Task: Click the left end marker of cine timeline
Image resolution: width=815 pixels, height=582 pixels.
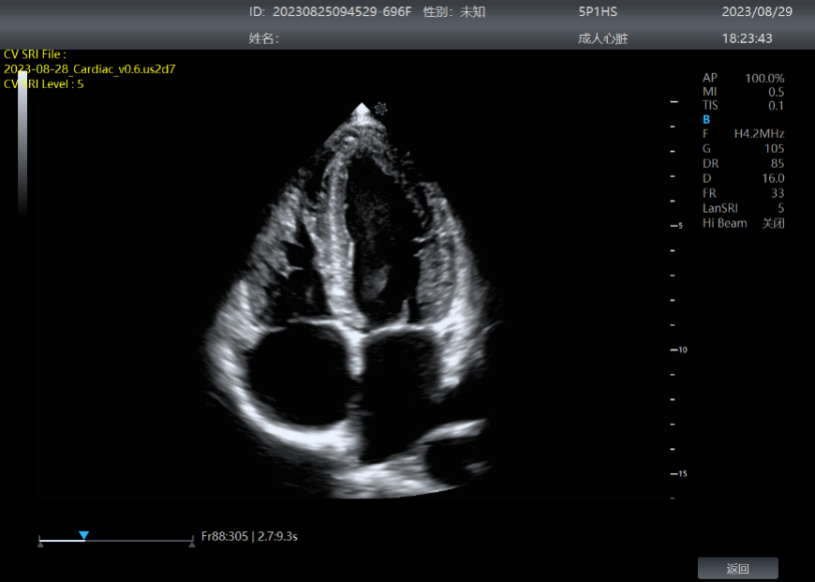Action: tap(41, 544)
